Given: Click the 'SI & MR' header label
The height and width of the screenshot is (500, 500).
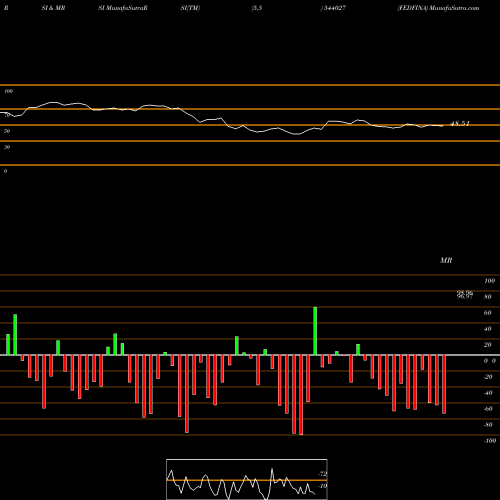Looking at the screenshot, I should coord(53,8).
